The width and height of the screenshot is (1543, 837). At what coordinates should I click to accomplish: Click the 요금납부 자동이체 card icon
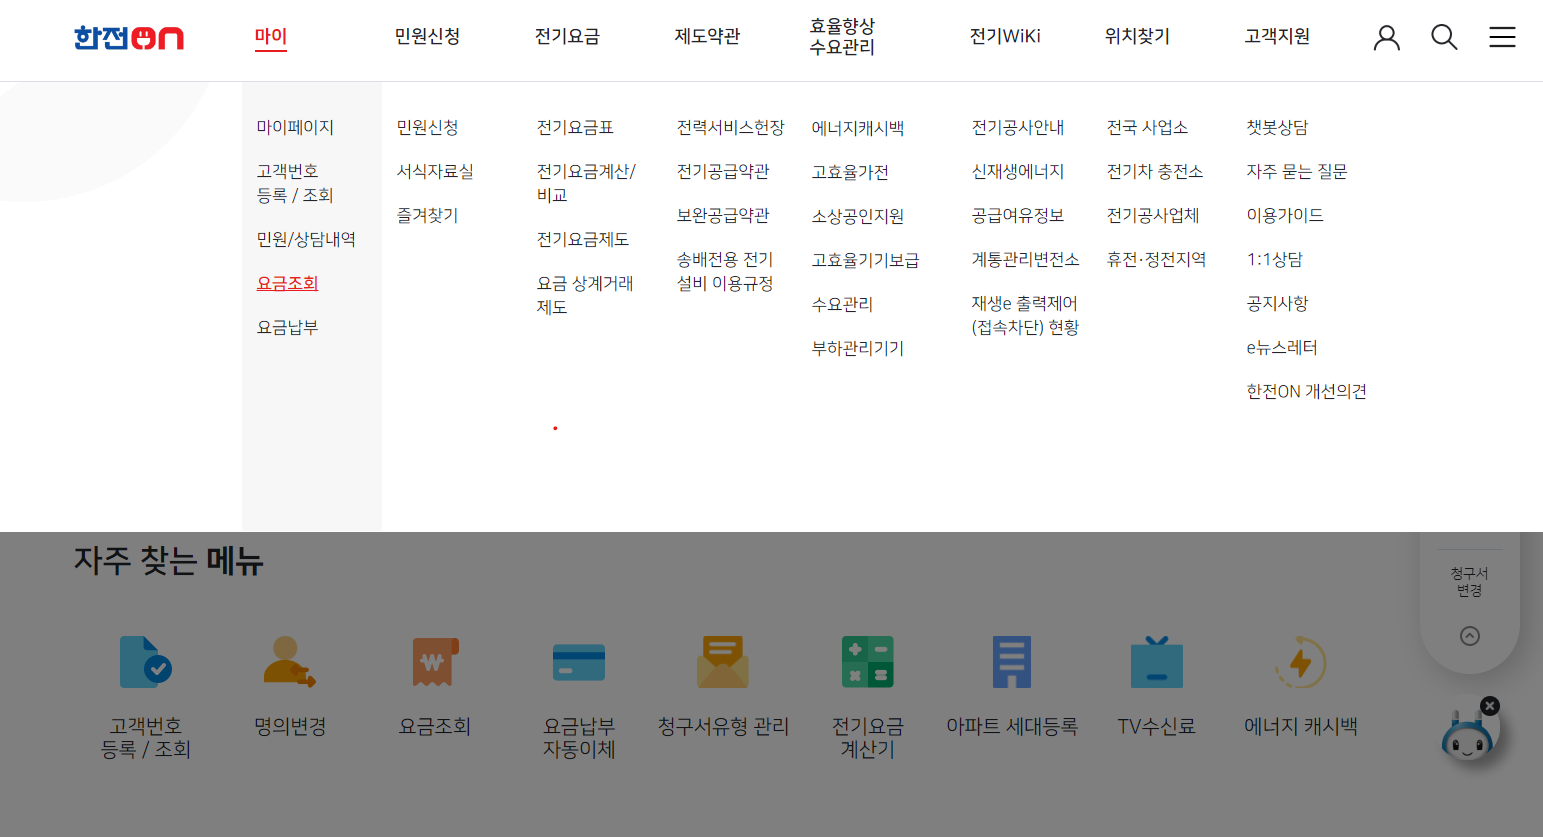pyautogui.click(x=579, y=662)
